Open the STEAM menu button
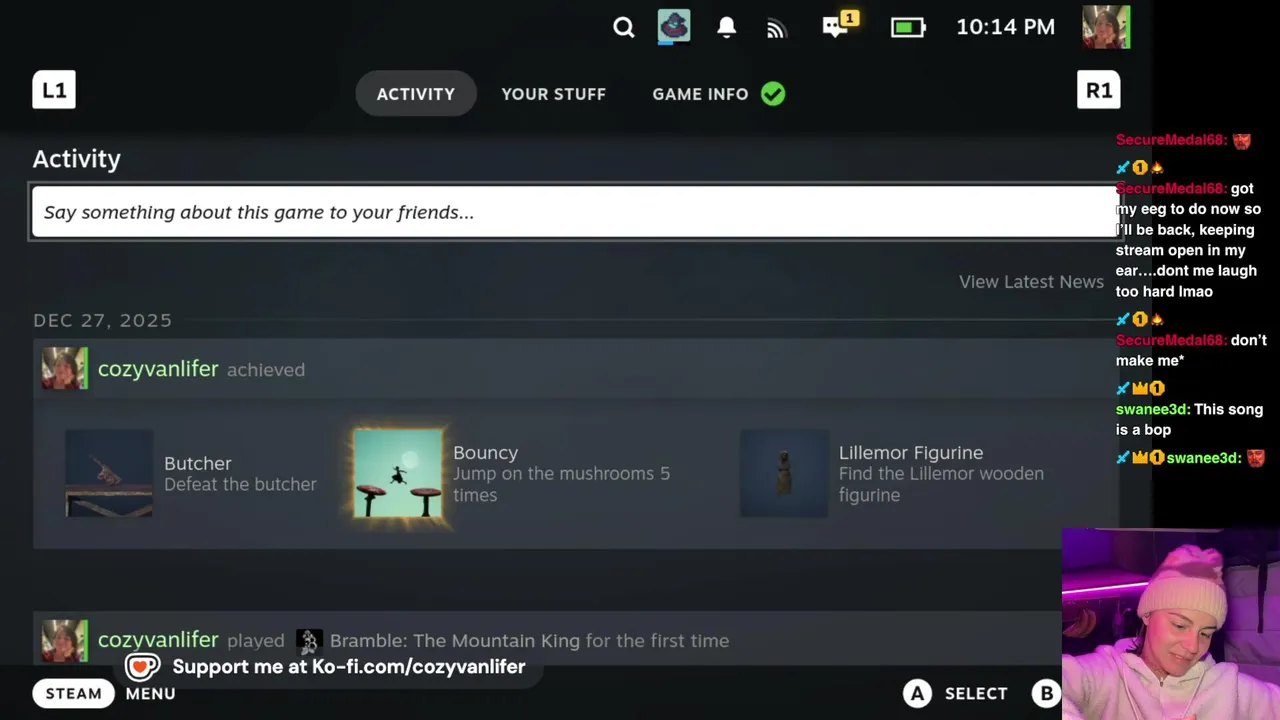Image resolution: width=1280 pixels, height=720 pixels. [74, 693]
